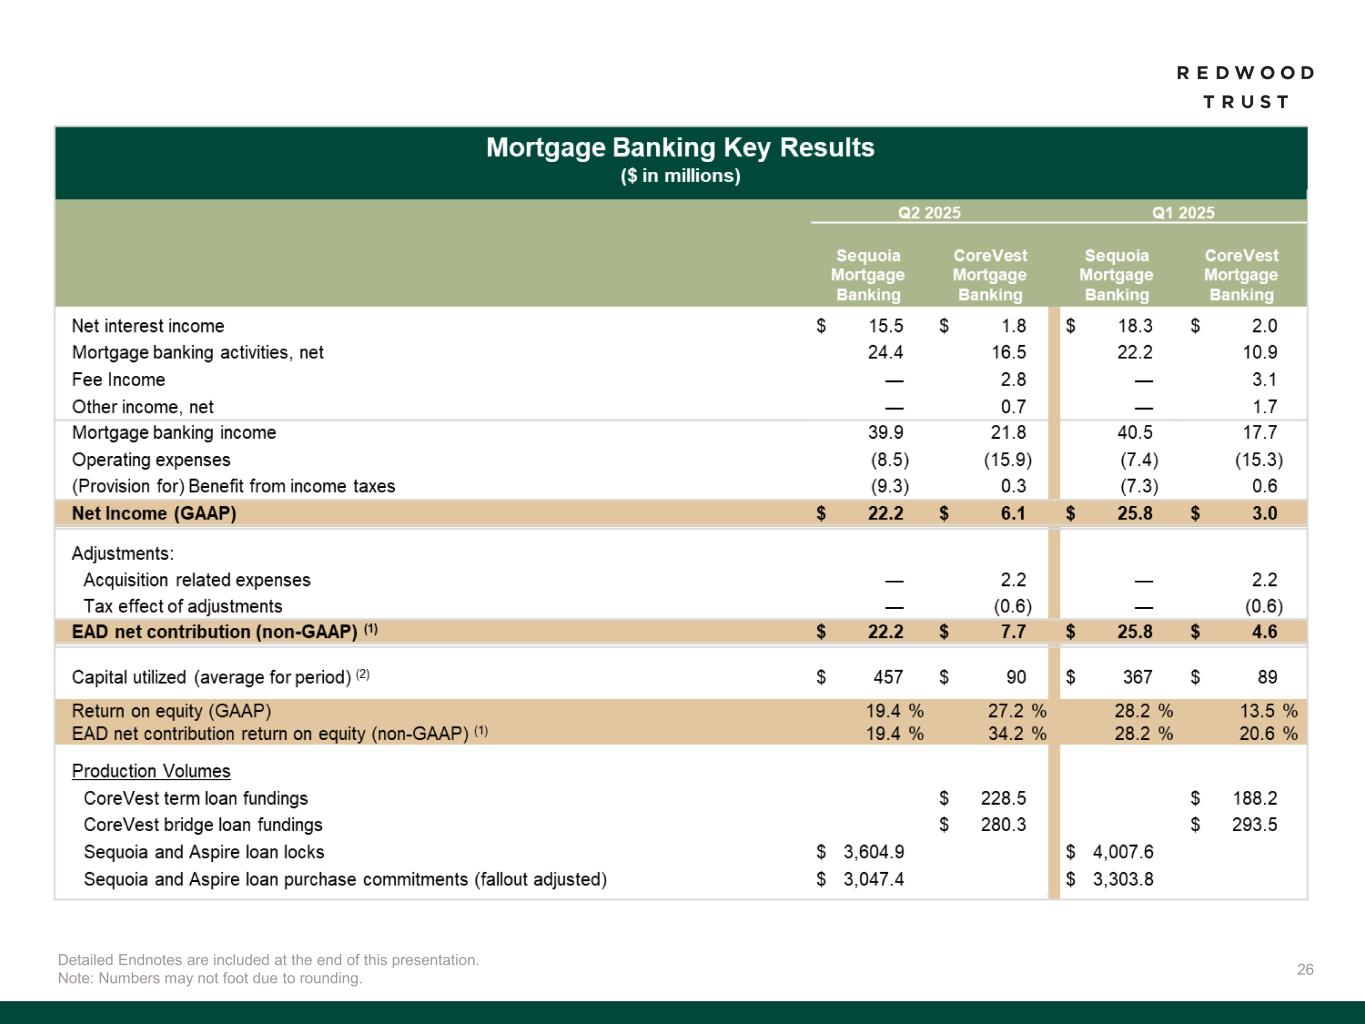The width and height of the screenshot is (1365, 1024).
Task: Click the page number 26
Action: (1305, 969)
